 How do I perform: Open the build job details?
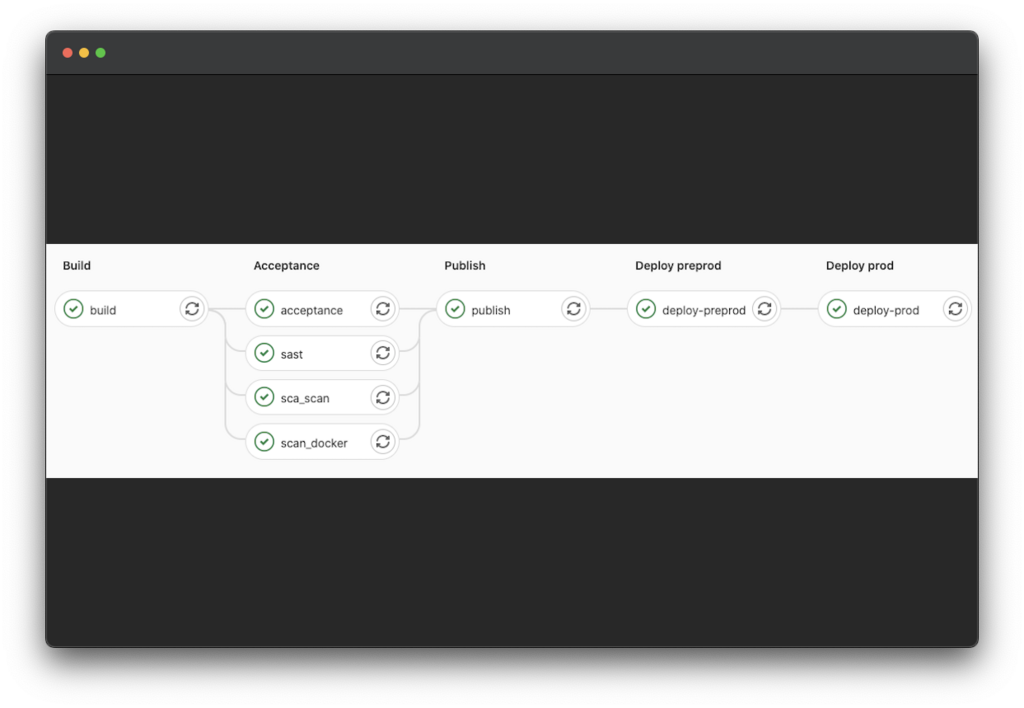103,309
